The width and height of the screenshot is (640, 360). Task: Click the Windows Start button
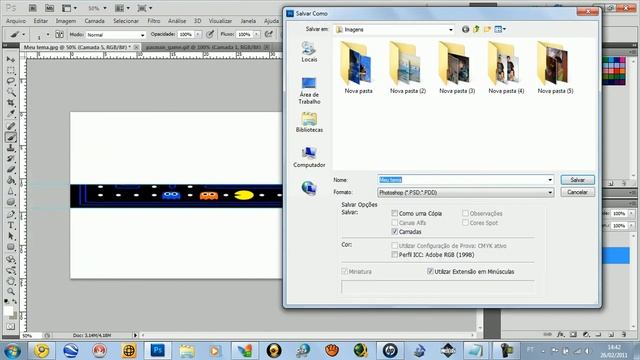12,351
